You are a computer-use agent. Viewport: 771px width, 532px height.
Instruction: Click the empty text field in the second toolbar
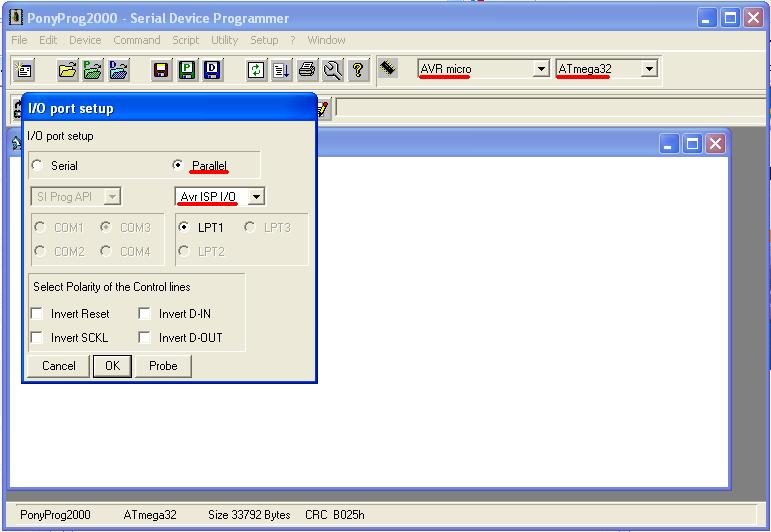[550, 108]
